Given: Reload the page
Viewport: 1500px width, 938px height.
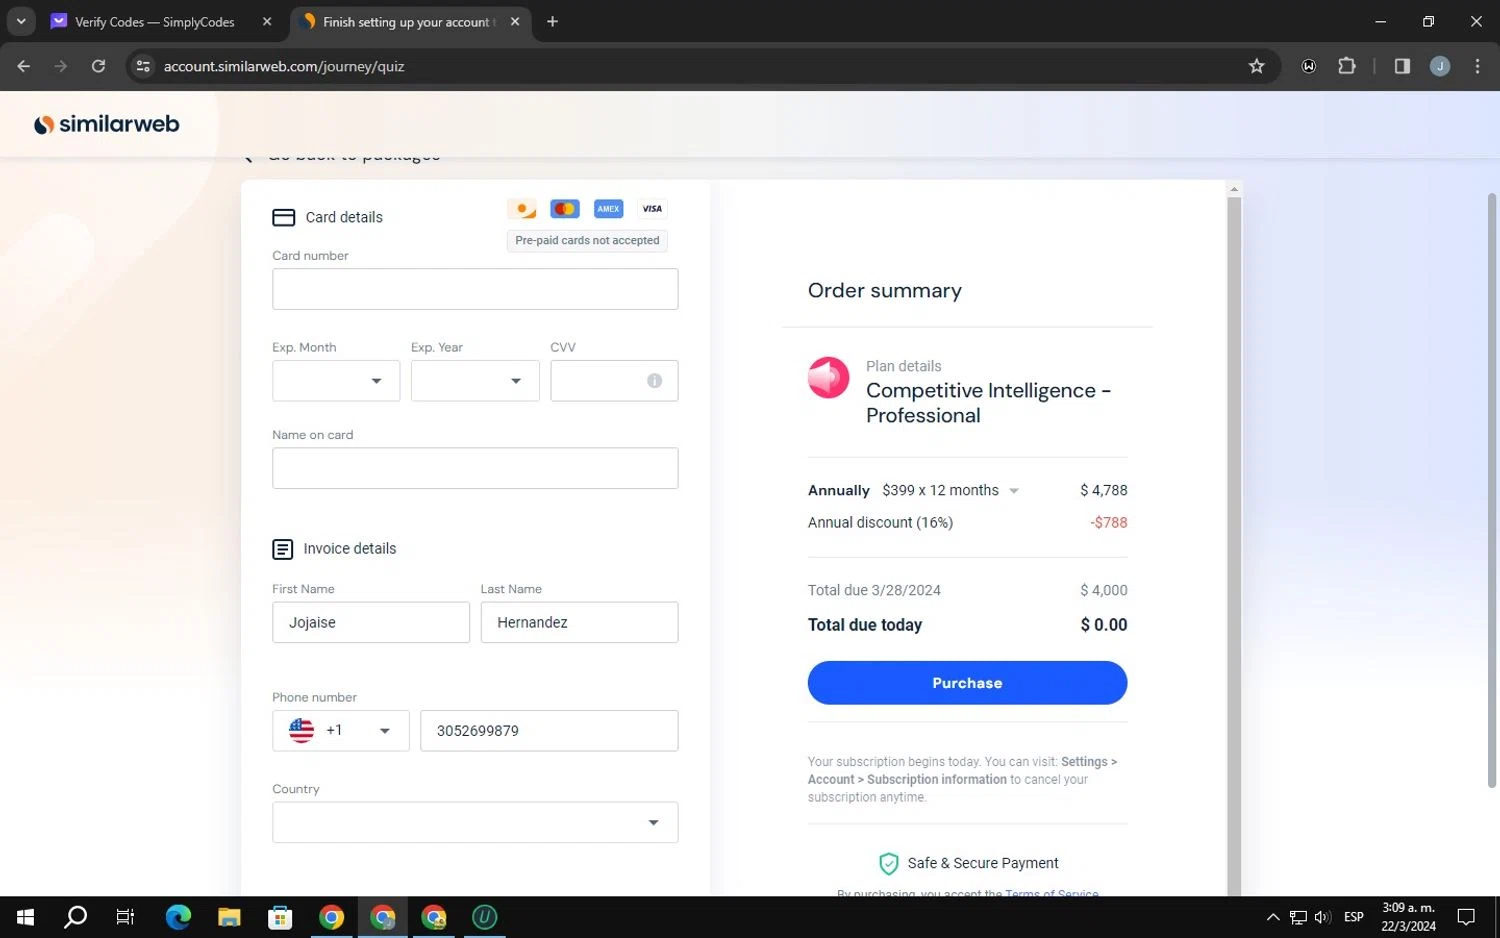Looking at the screenshot, I should 98,66.
